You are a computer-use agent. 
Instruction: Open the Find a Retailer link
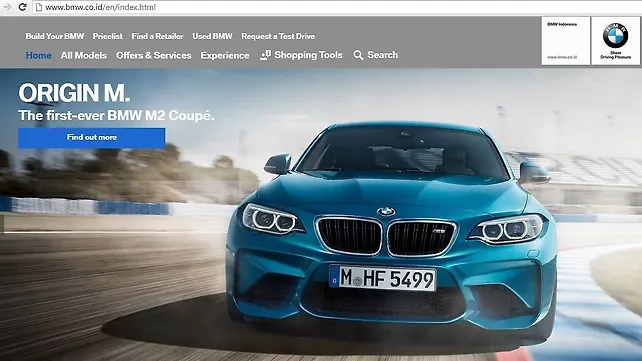(157, 36)
